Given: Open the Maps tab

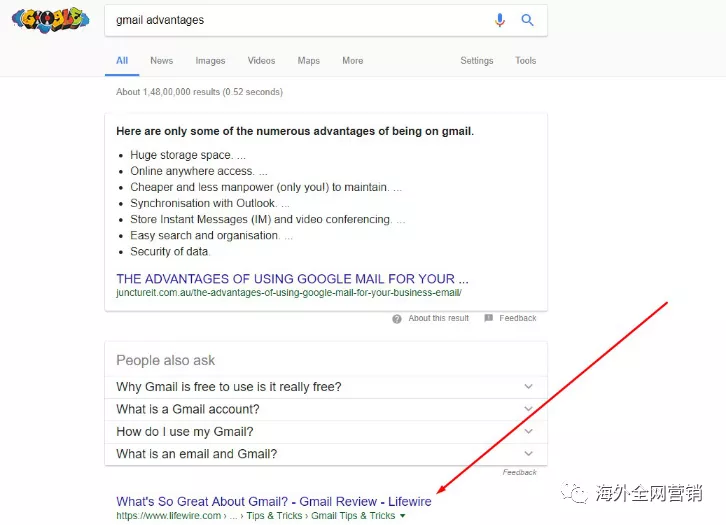Looking at the screenshot, I should point(308,61).
